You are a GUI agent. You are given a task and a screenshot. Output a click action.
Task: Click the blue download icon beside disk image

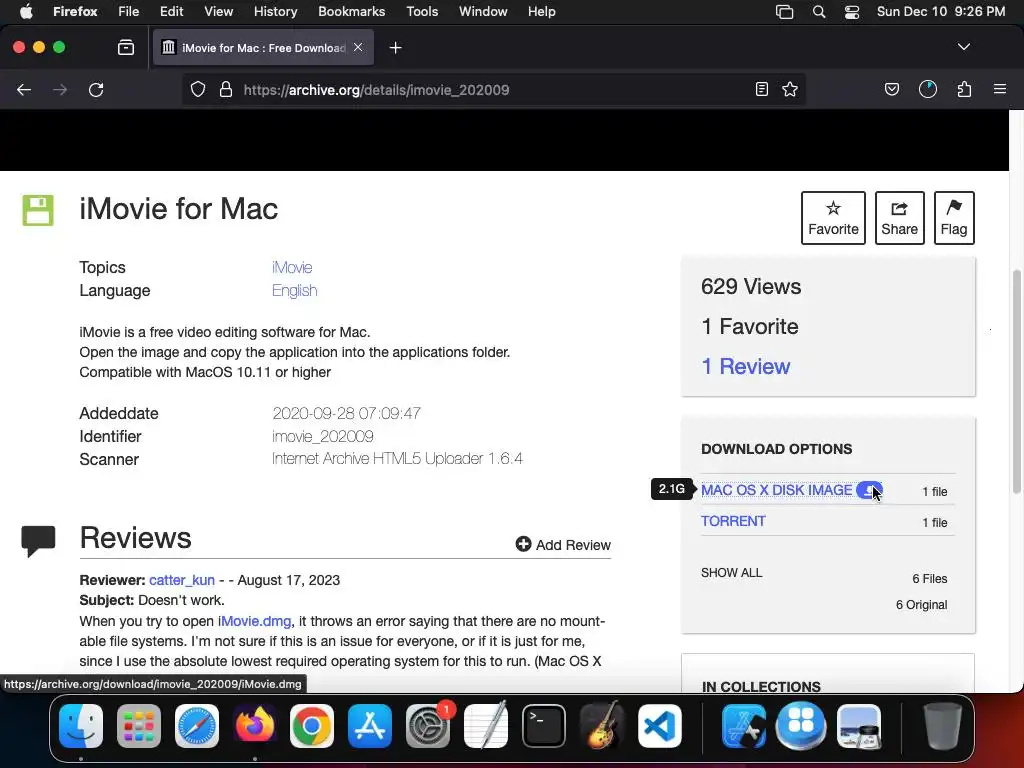click(869, 490)
